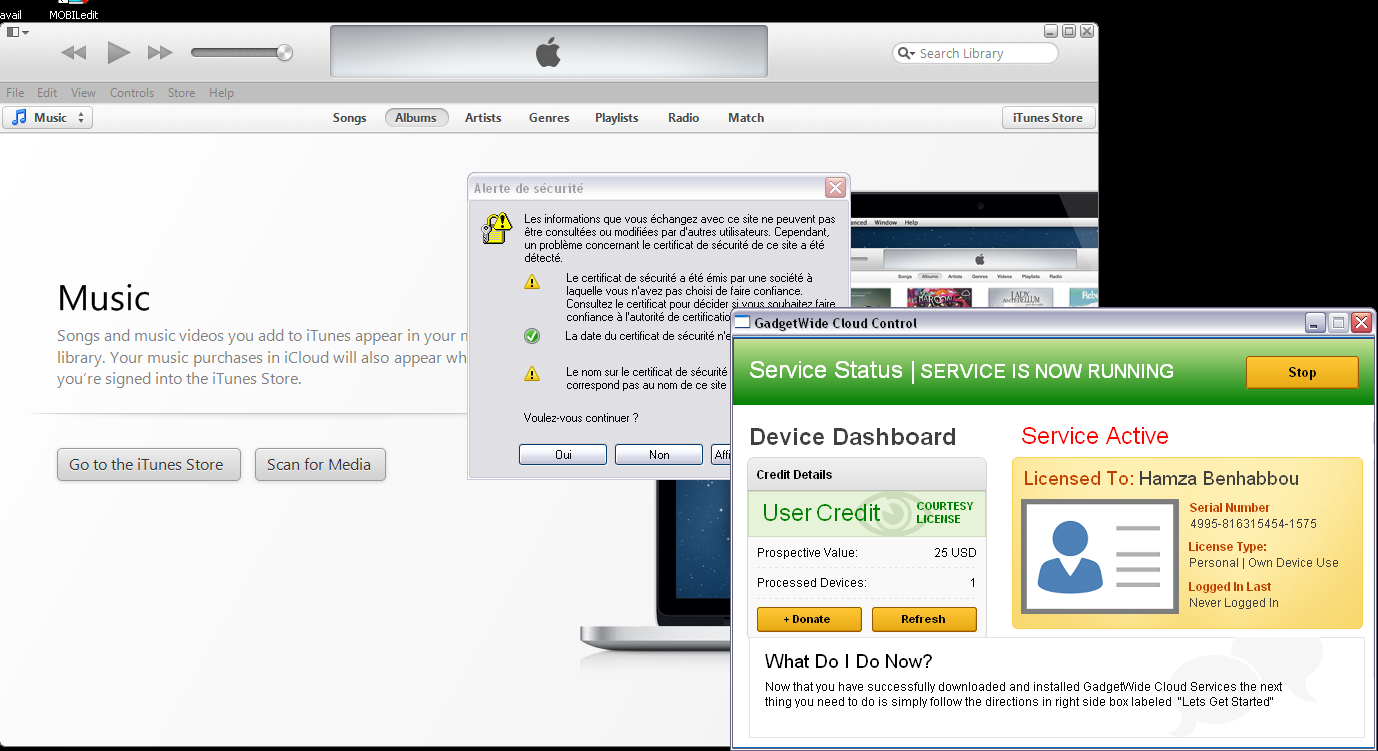The height and width of the screenshot is (751, 1378).
Task: Click the Courtesy License label
Action: pyautogui.click(x=944, y=513)
